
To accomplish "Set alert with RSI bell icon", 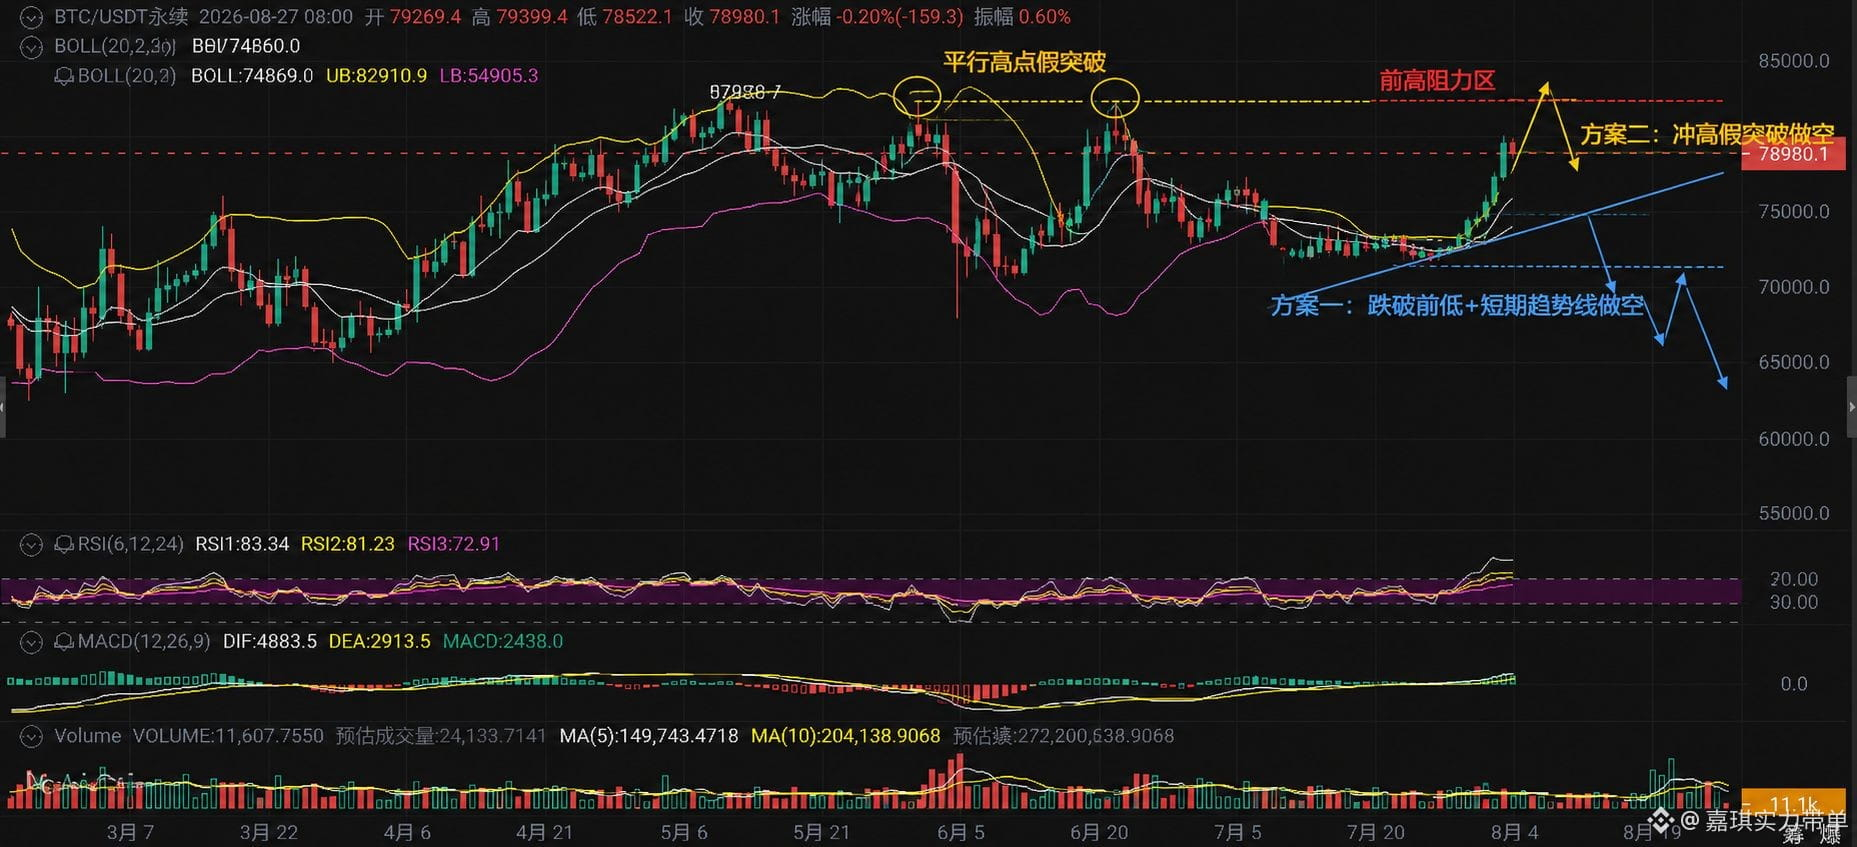I will pos(63,545).
